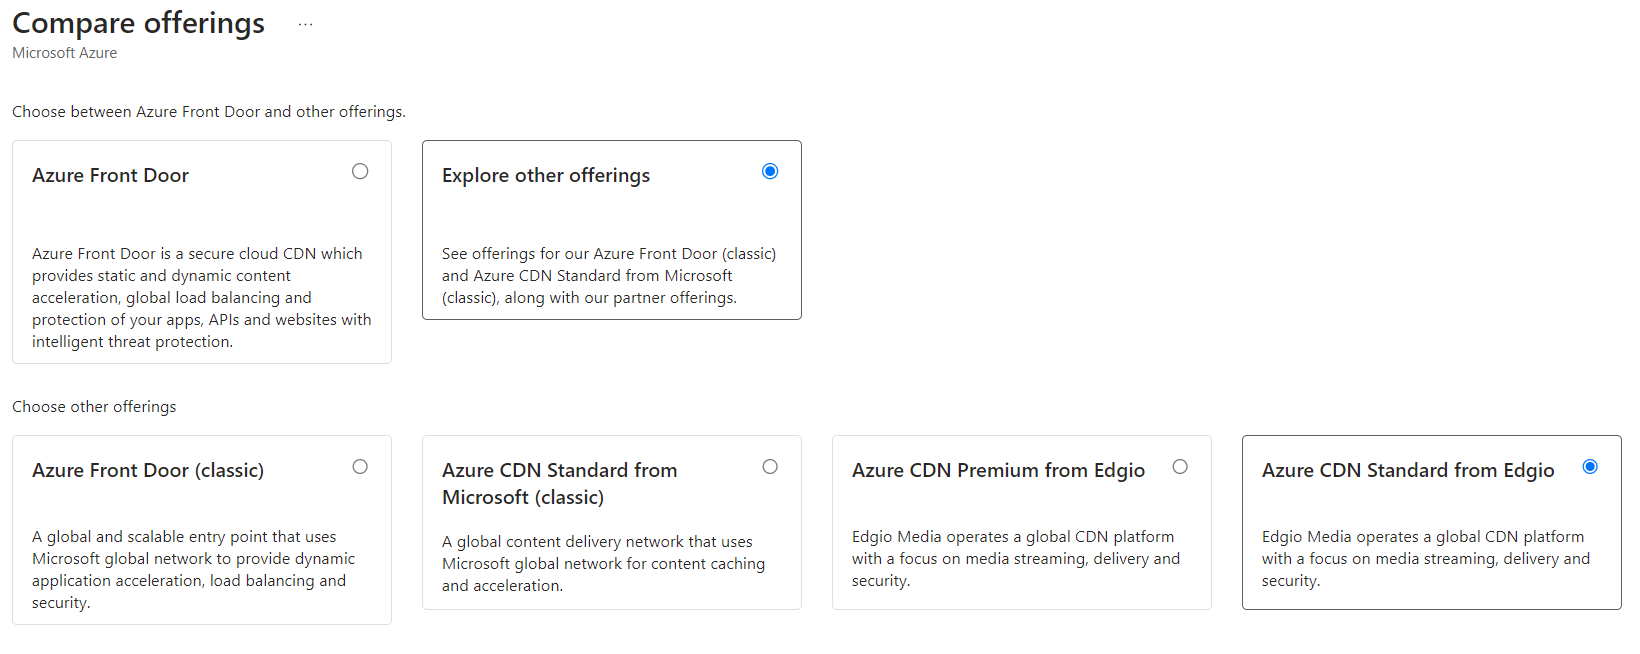
Task: Toggle the Azure CDN Standard from Edgio radio
Action: tap(1590, 467)
